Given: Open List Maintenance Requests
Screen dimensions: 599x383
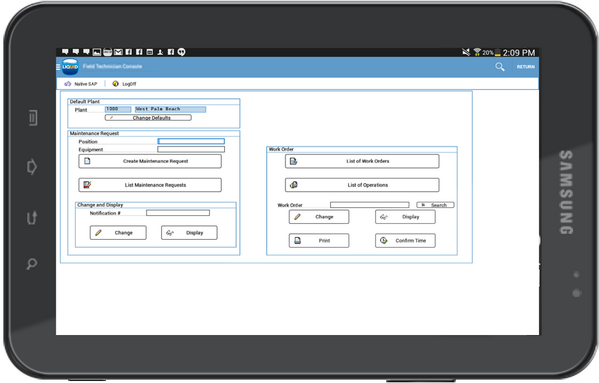Looking at the screenshot, I should coord(150,185).
